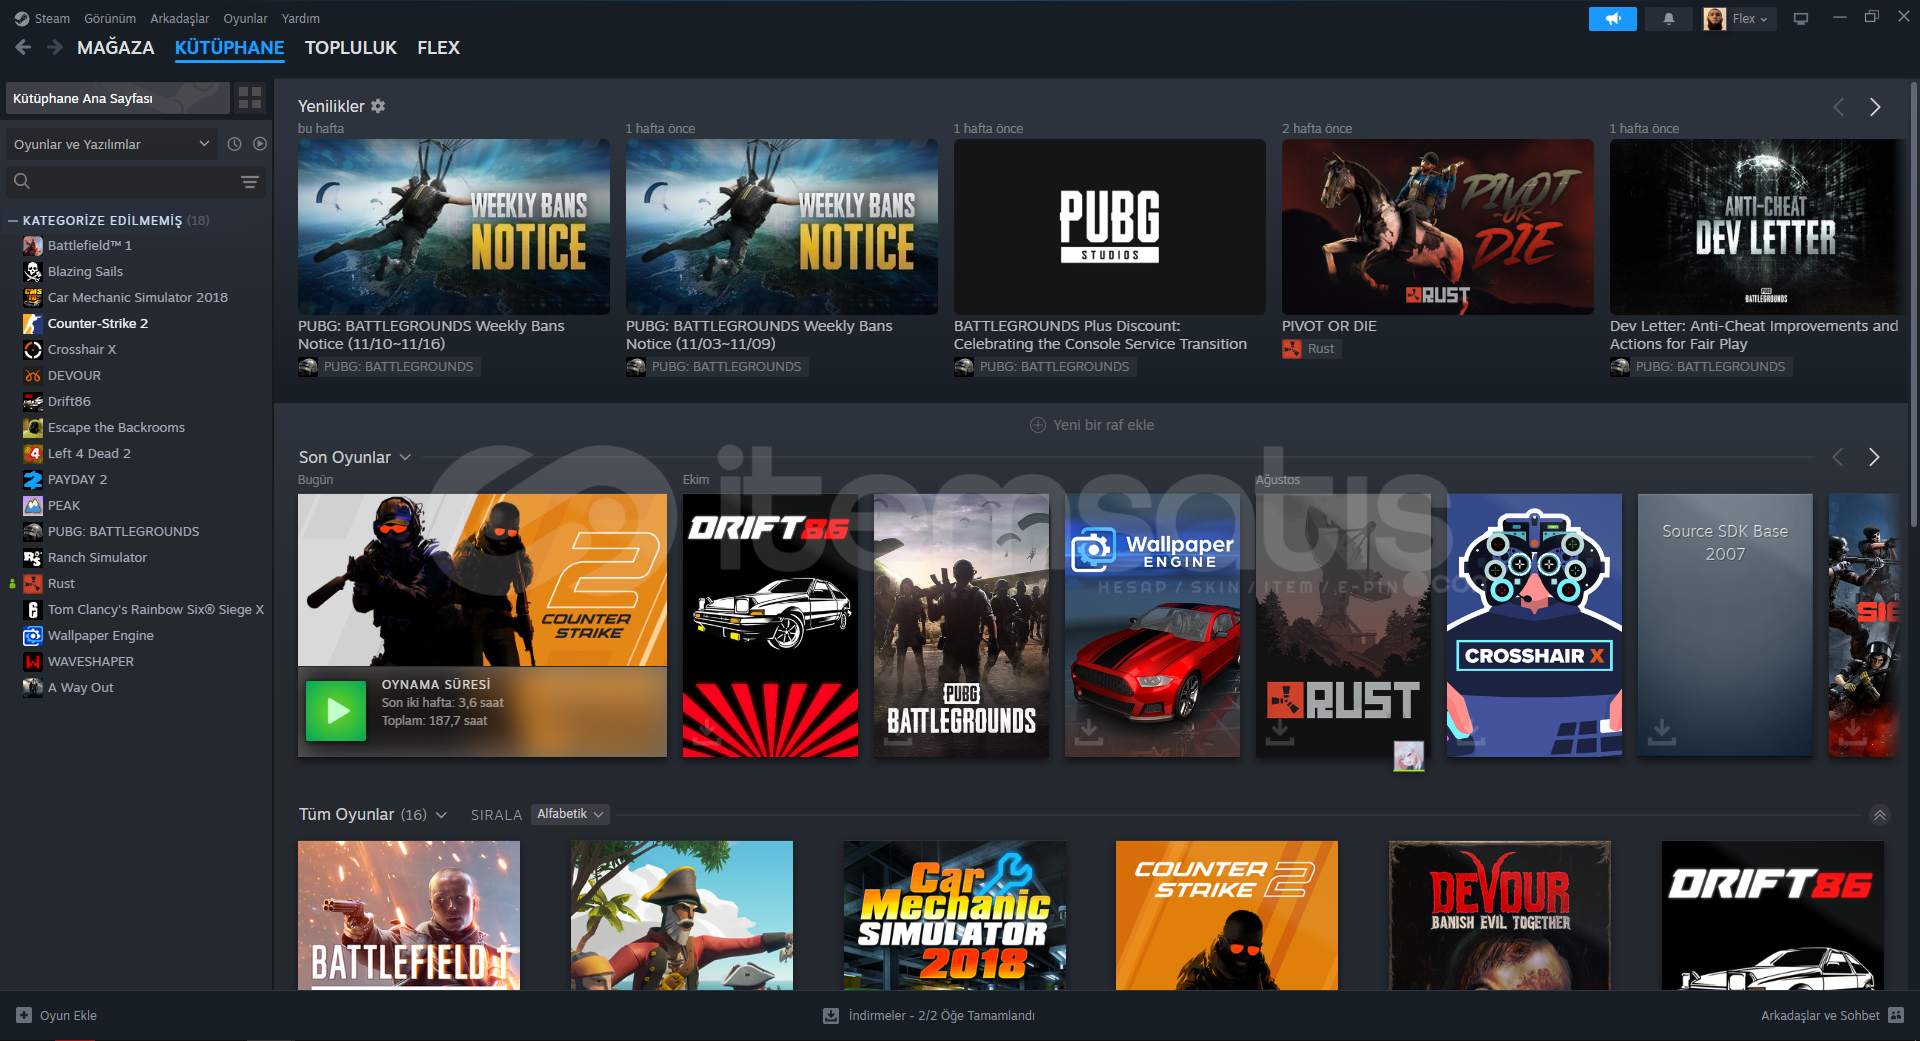
Task: Go to the MAĞAZA tab
Action: (x=116, y=48)
